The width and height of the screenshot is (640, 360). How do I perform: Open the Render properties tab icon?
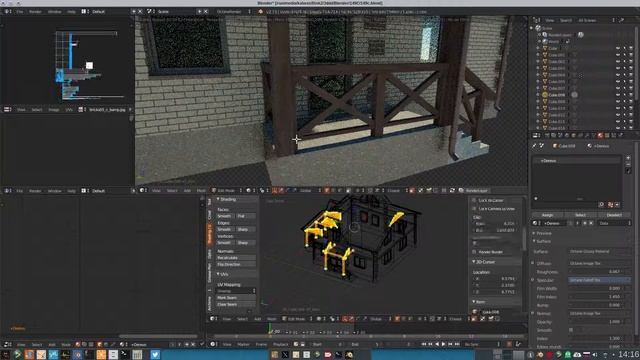click(547, 135)
